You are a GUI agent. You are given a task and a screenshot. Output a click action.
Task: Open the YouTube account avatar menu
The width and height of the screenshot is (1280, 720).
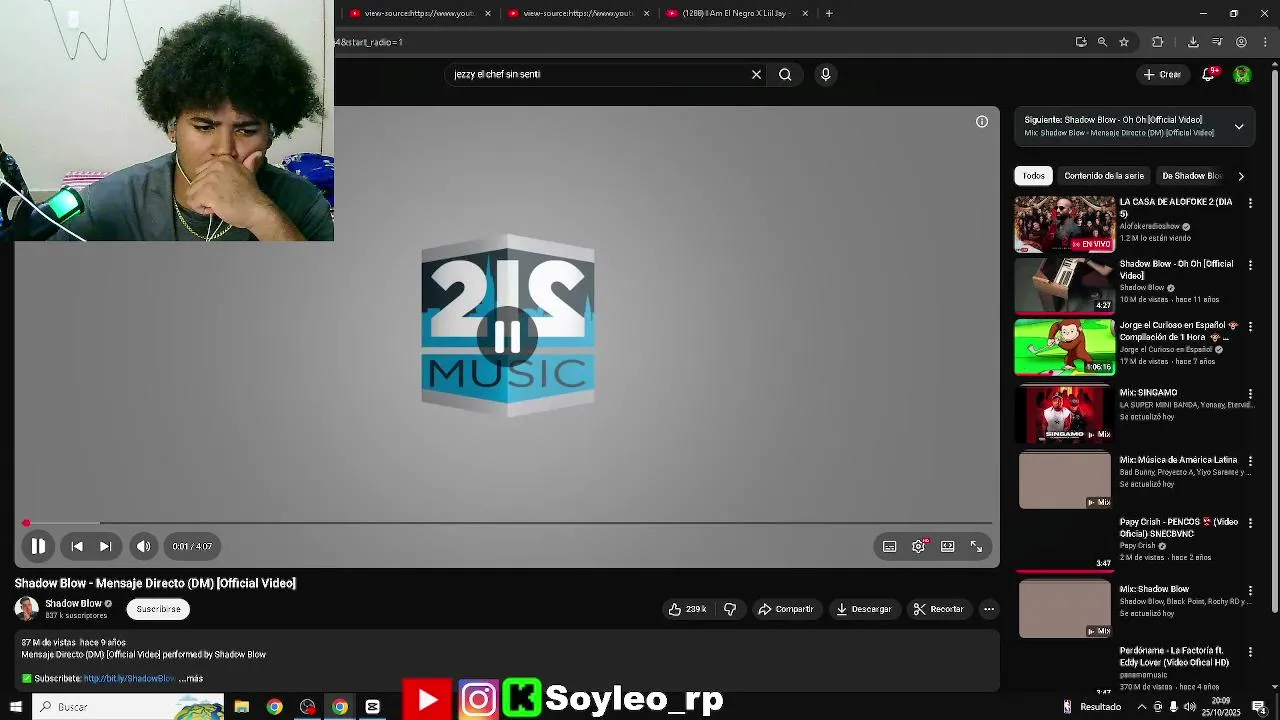(x=1242, y=74)
